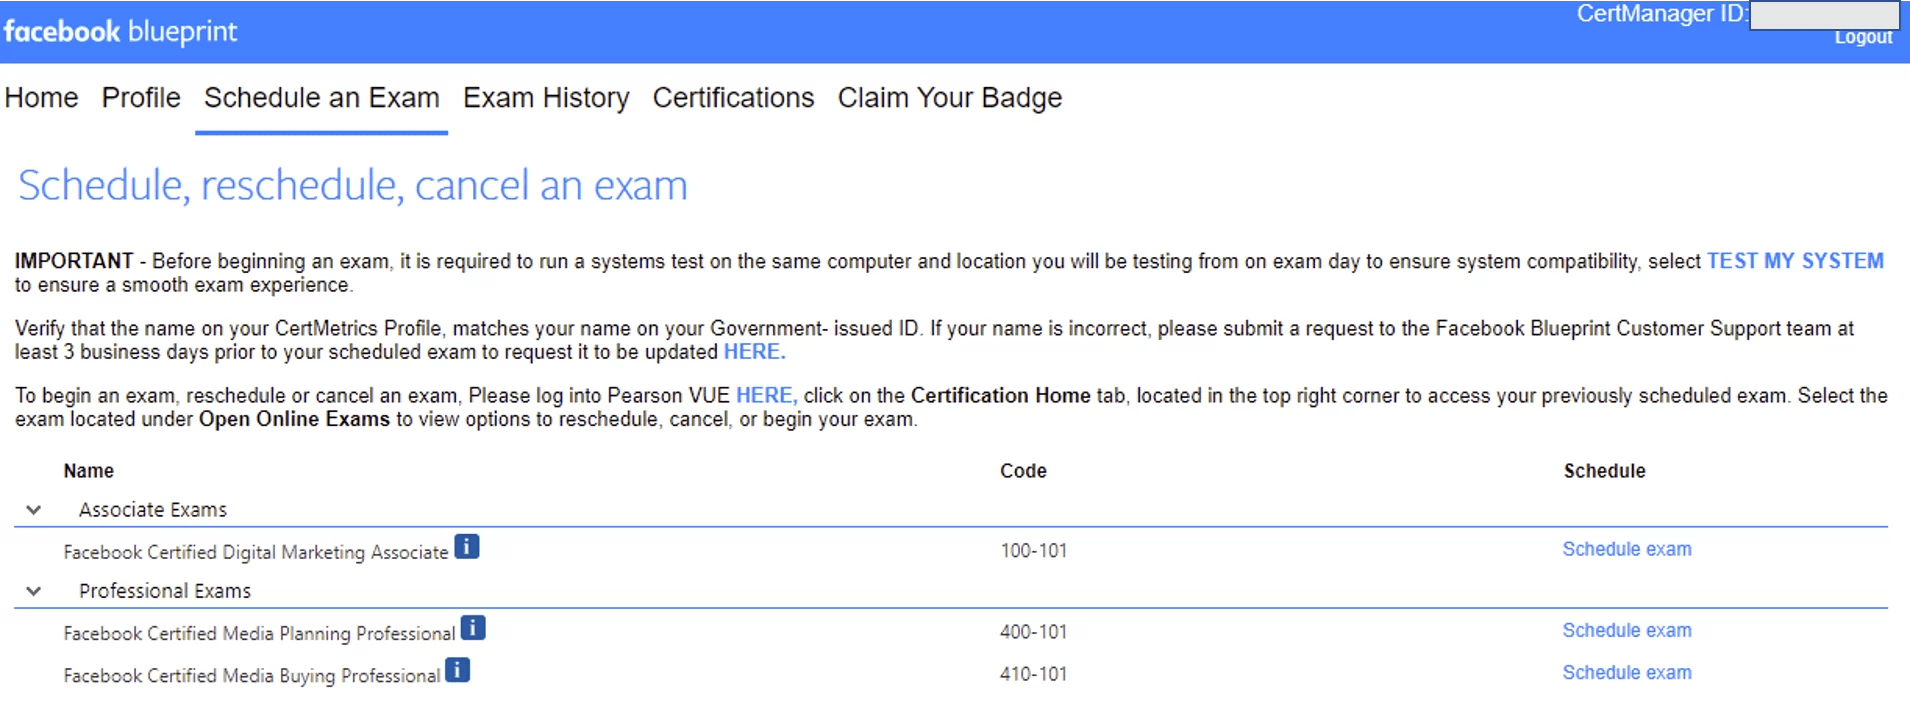Open the Certifications tab
Screen dimensions: 1910x701
pyautogui.click(x=733, y=98)
